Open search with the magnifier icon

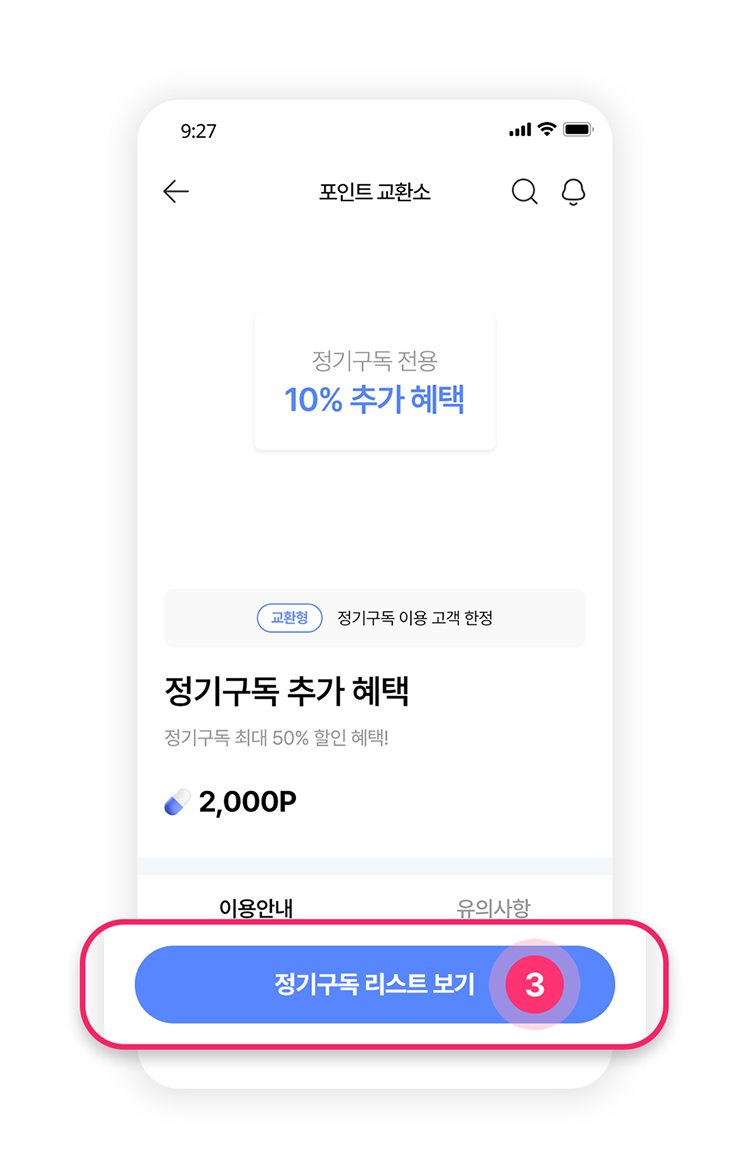pyautogui.click(x=524, y=192)
